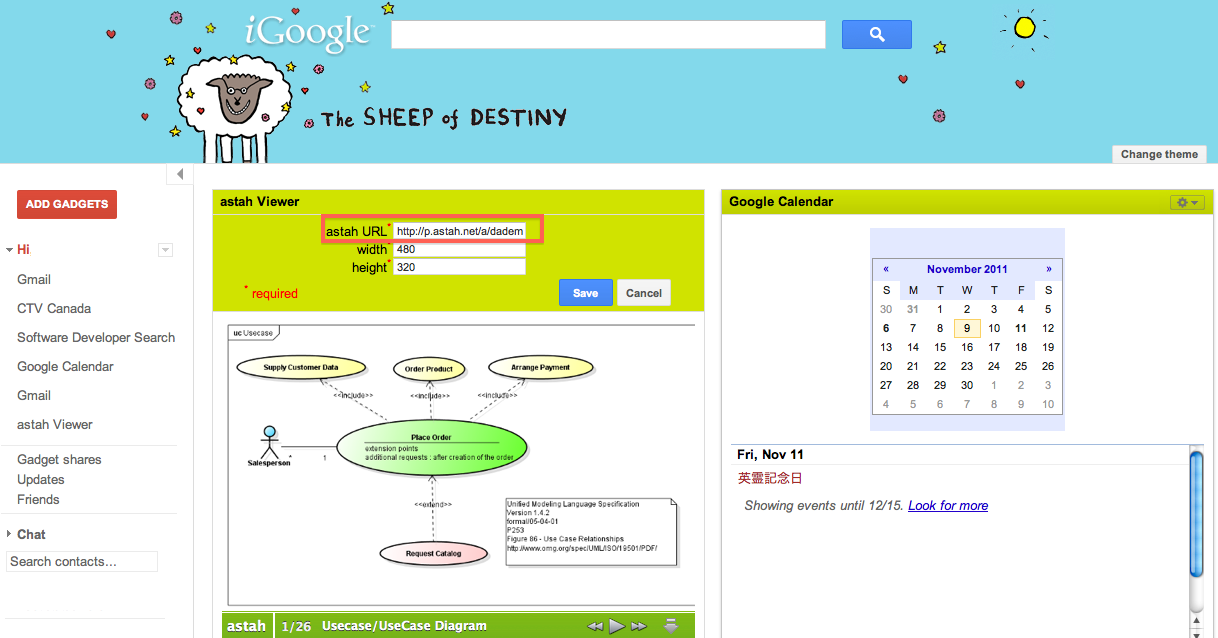Go to next month in calendar

[1048, 269]
